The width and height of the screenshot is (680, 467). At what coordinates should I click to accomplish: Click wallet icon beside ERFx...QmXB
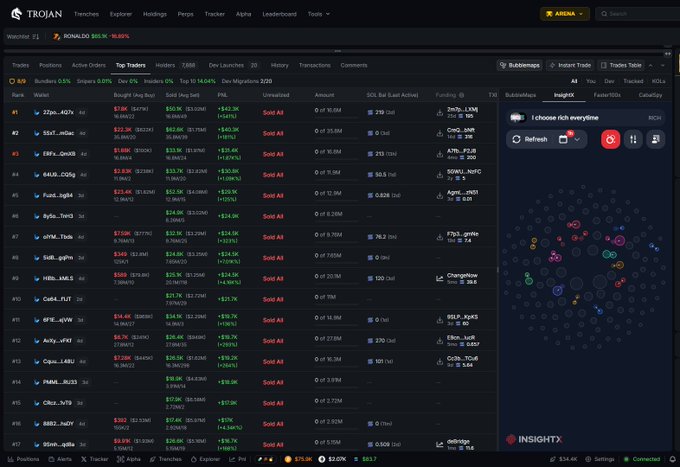(37, 154)
